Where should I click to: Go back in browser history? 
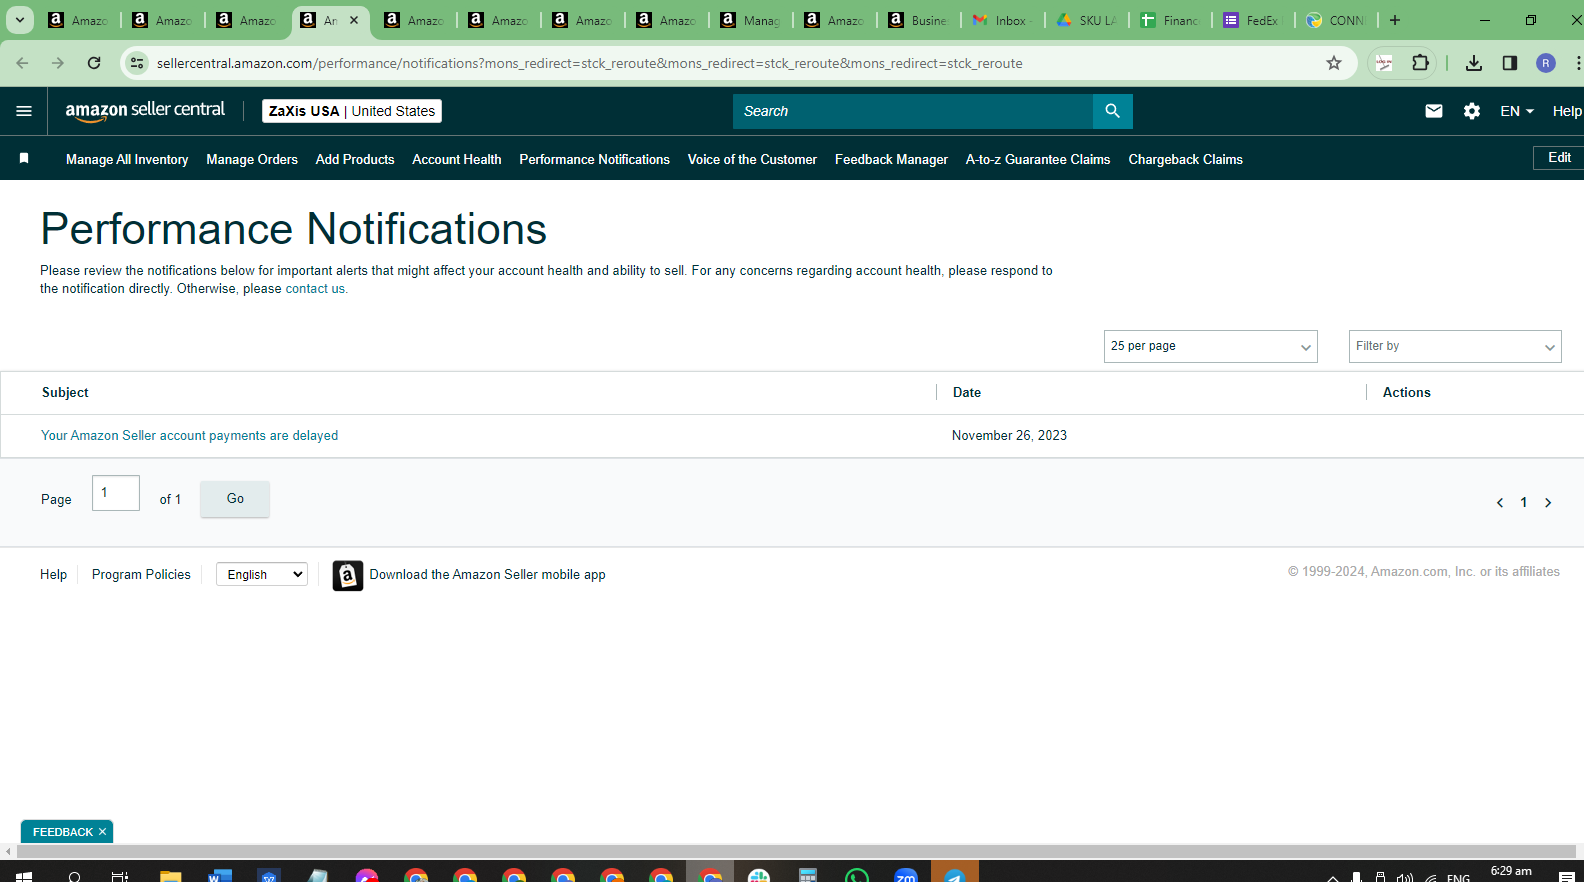click(x=22, y=63)
